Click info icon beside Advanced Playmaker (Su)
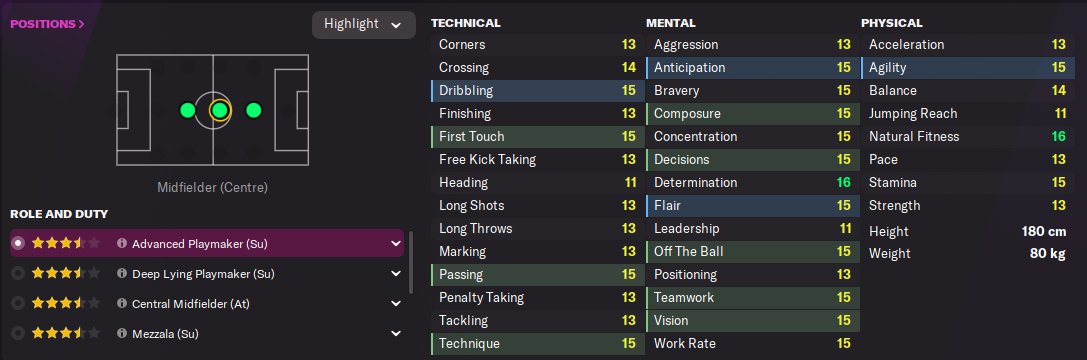The image size is (1087, 360). tap(122, 243)
